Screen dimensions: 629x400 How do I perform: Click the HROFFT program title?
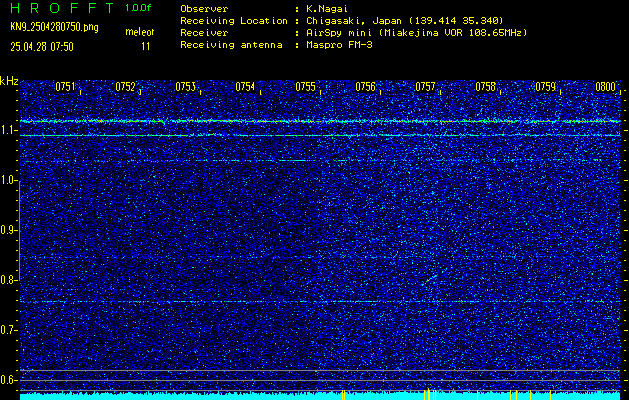point(62,8)
